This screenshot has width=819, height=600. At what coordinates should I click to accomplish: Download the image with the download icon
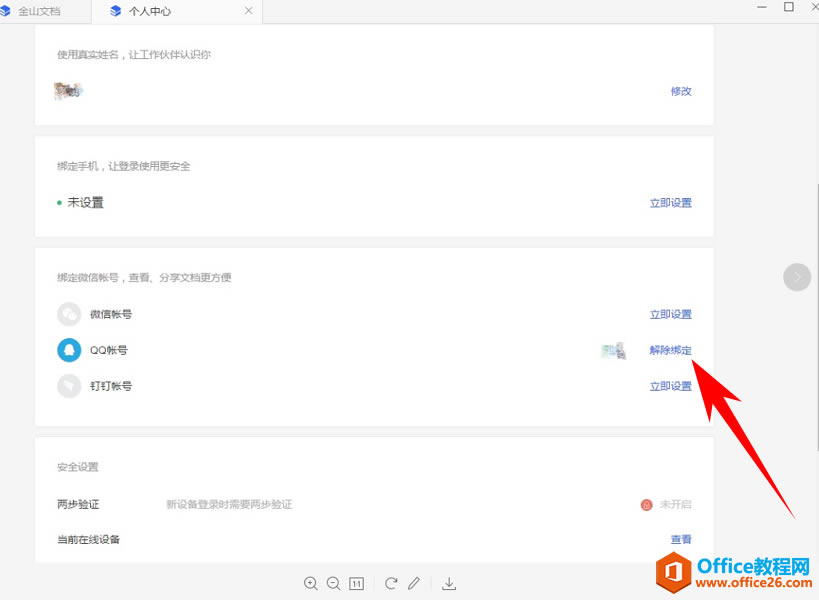[x=449, y=583]
